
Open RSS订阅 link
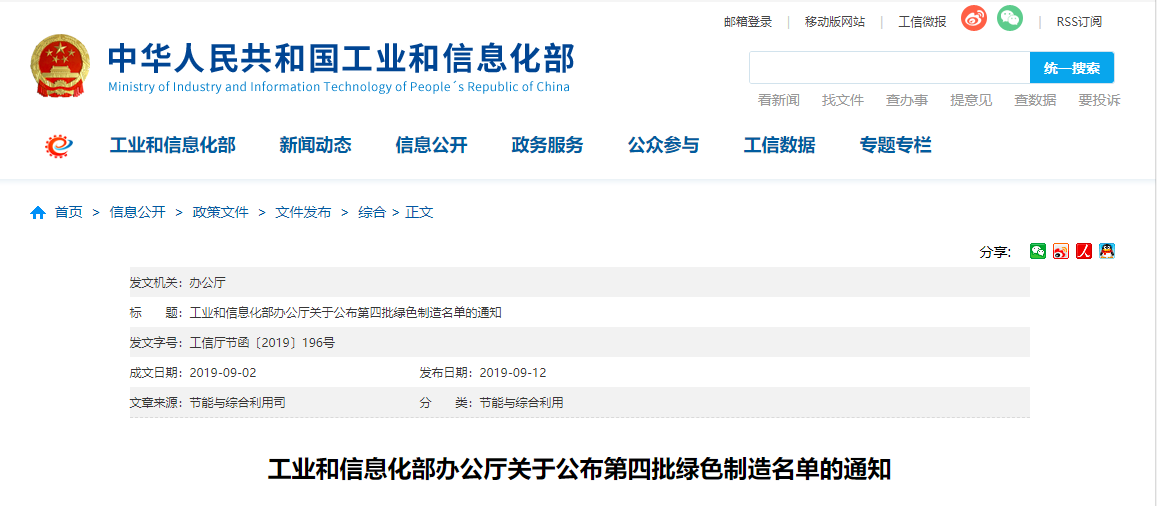click(x=1079, y=21)
